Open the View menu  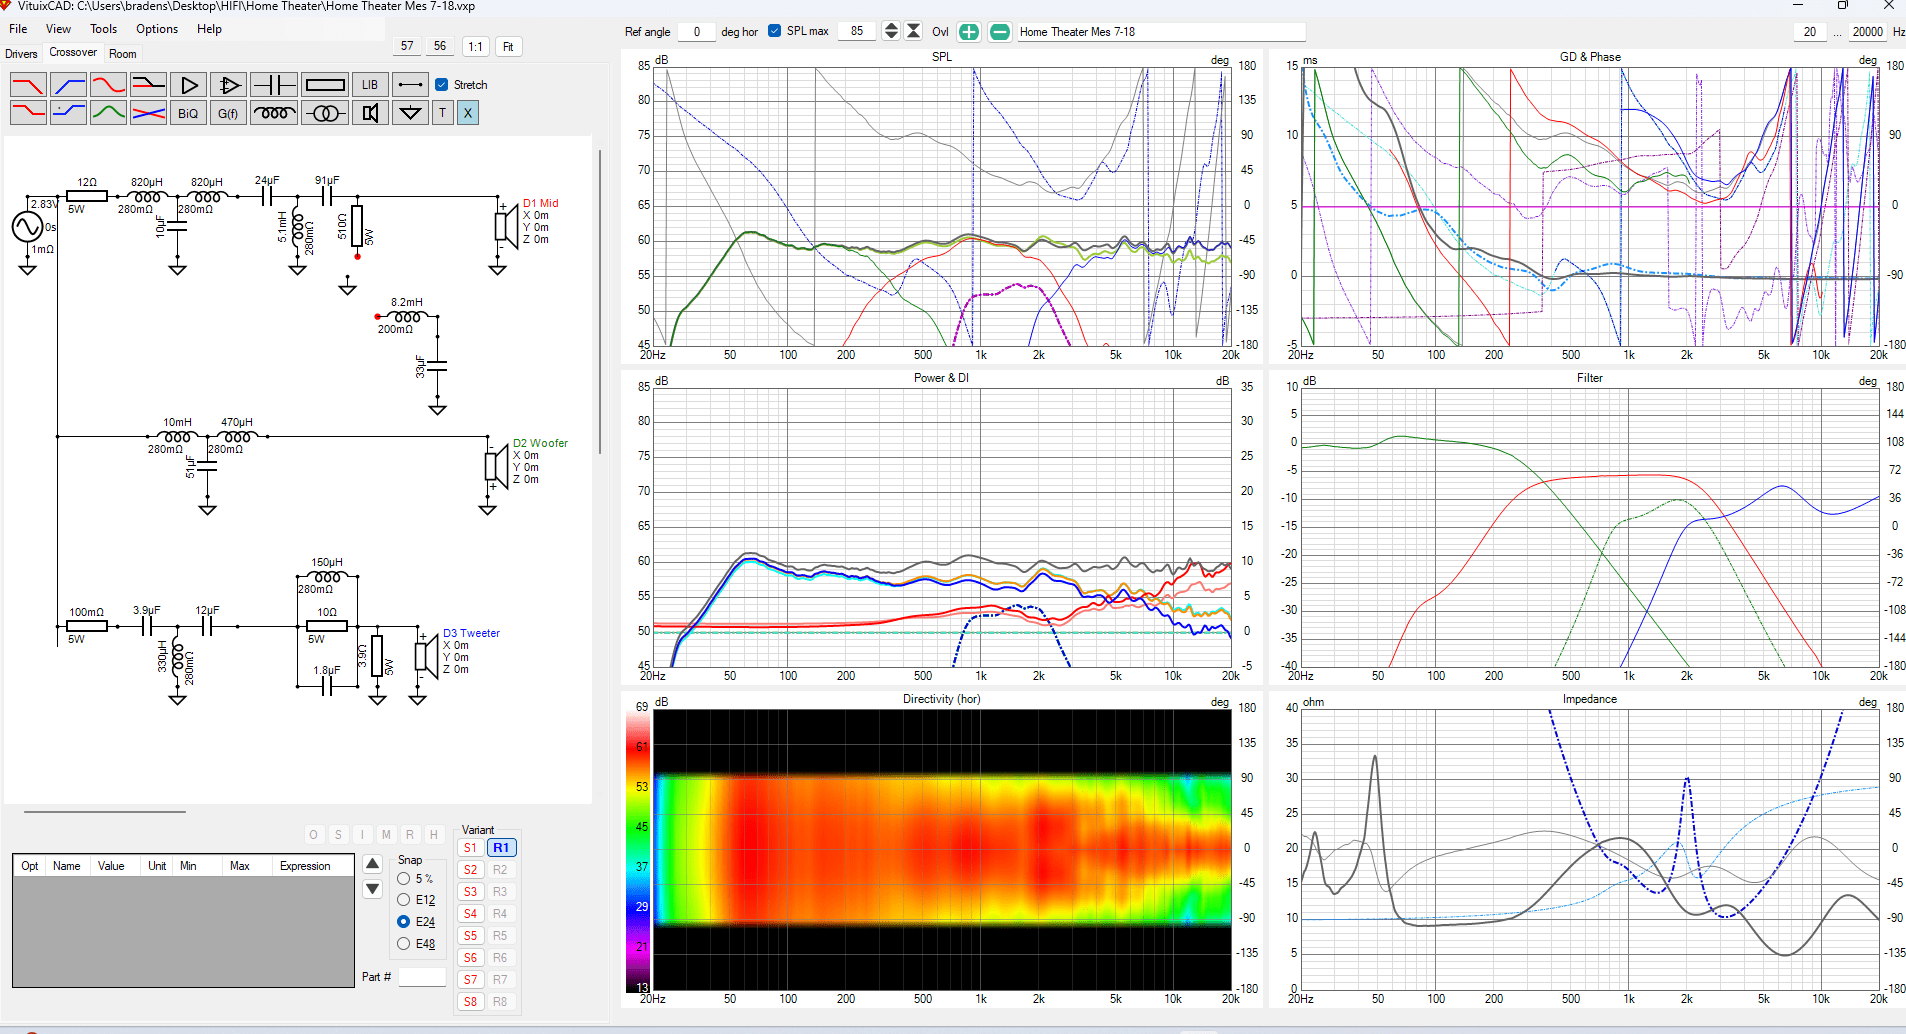tap(59, 29)
